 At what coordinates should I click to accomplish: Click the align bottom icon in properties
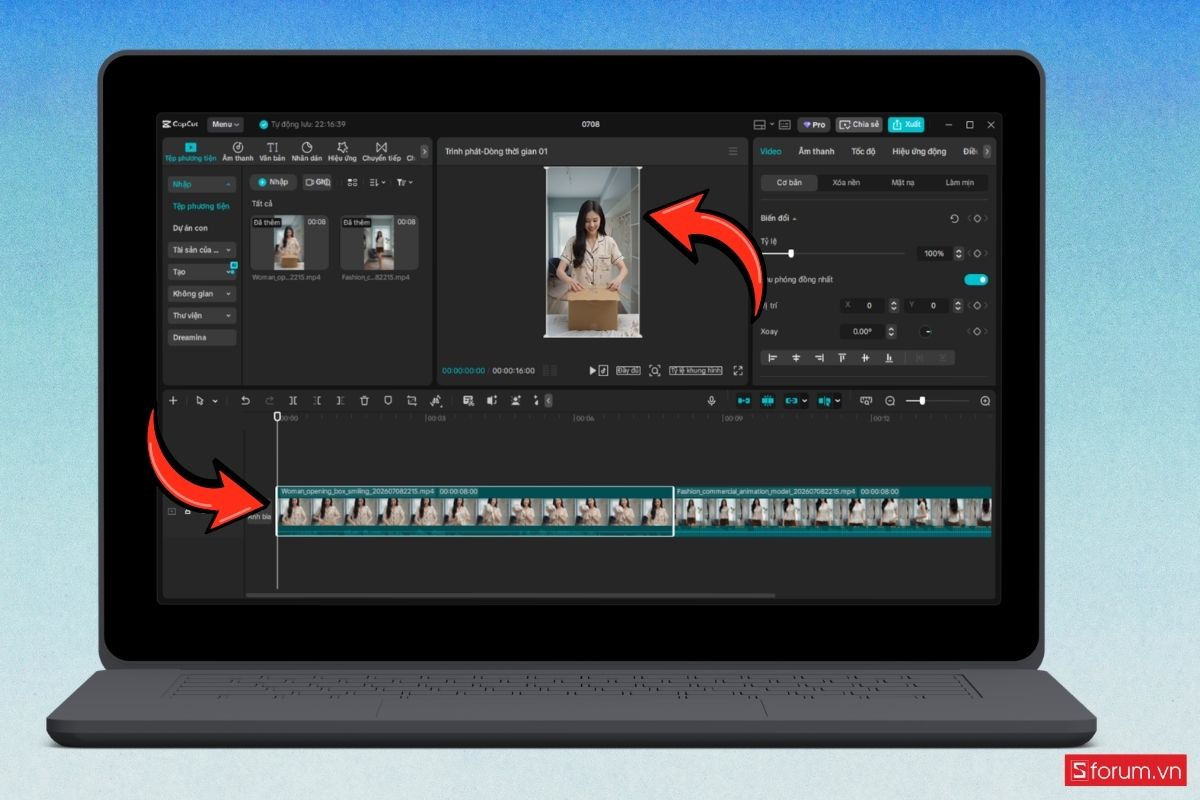click(x=888, y=357)
